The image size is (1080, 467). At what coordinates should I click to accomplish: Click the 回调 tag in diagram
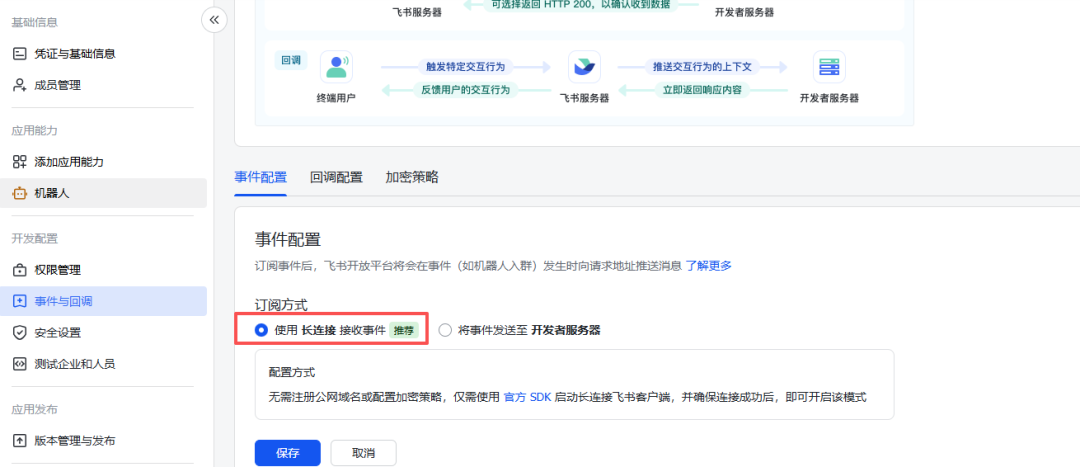click(291, 59)
